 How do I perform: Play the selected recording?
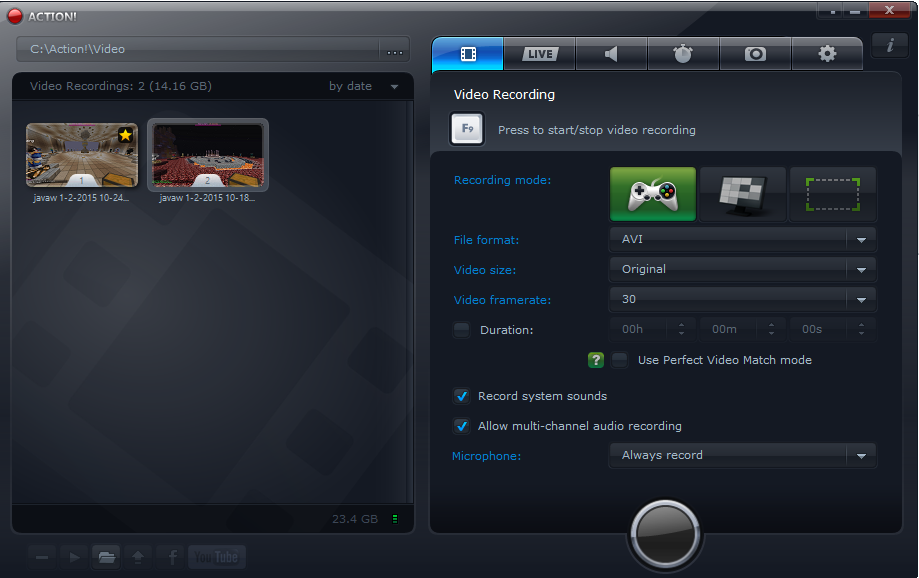point(74,557)
